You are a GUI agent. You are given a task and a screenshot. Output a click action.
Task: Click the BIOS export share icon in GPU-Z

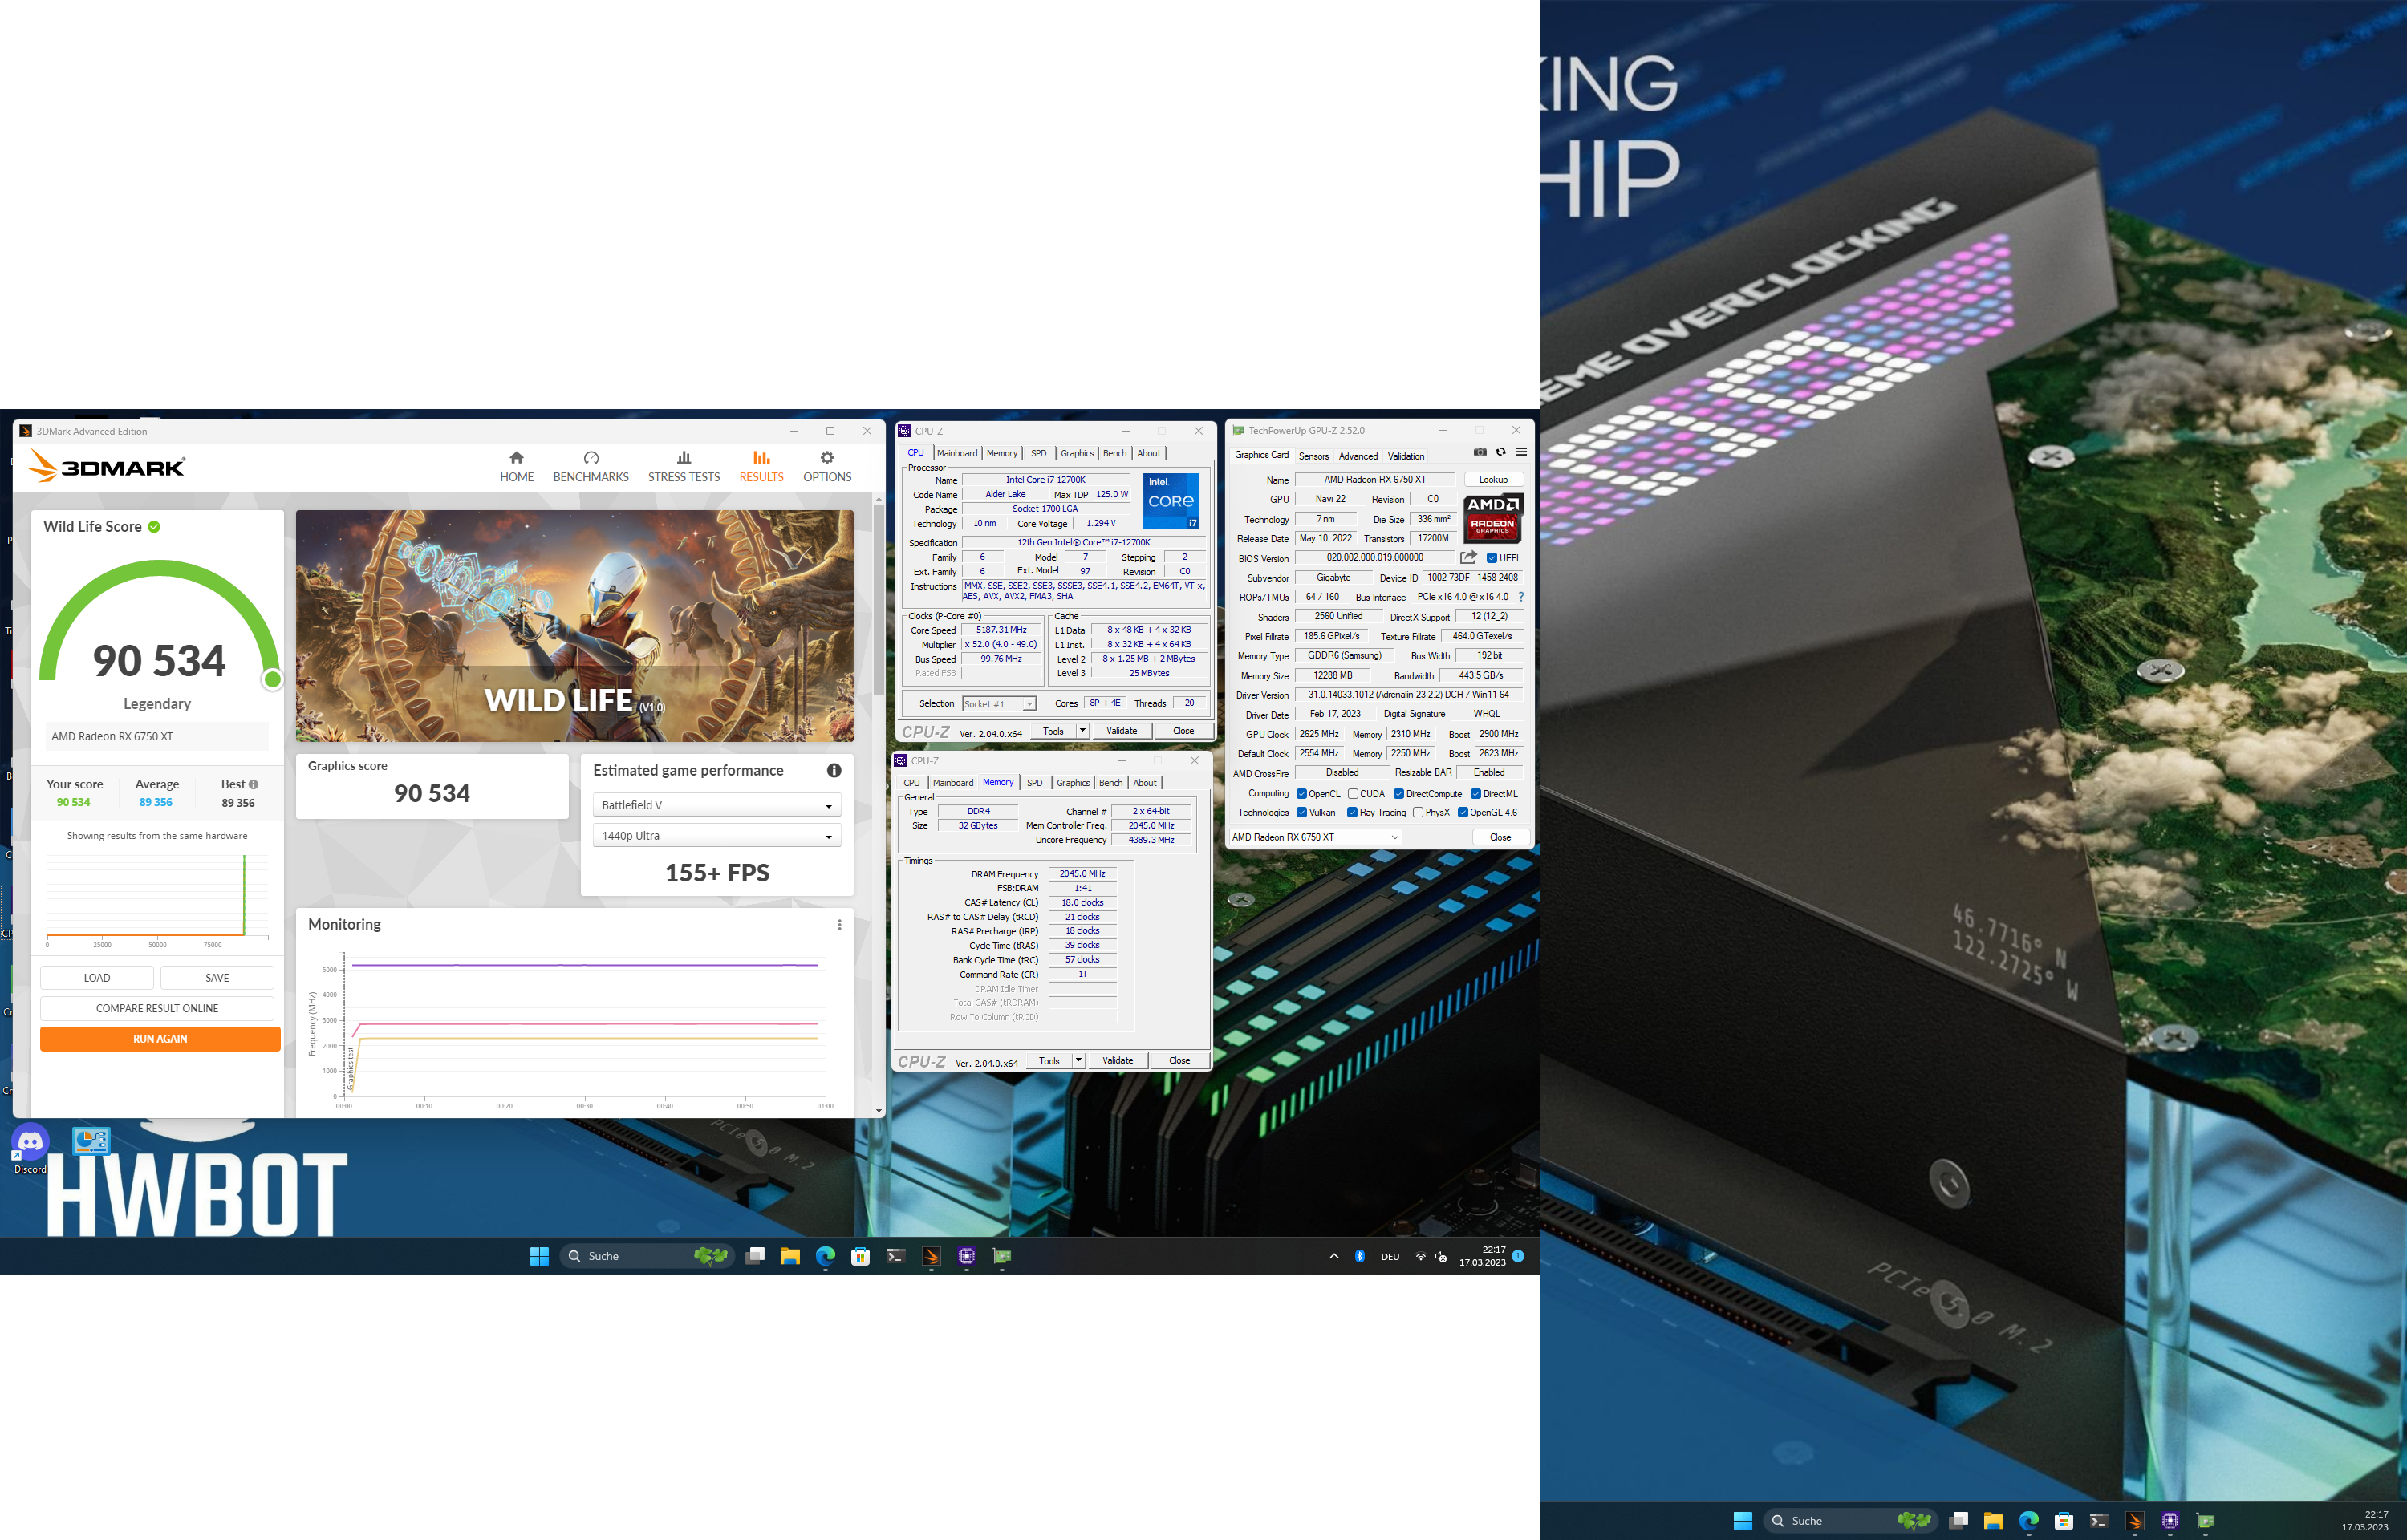1468,557
